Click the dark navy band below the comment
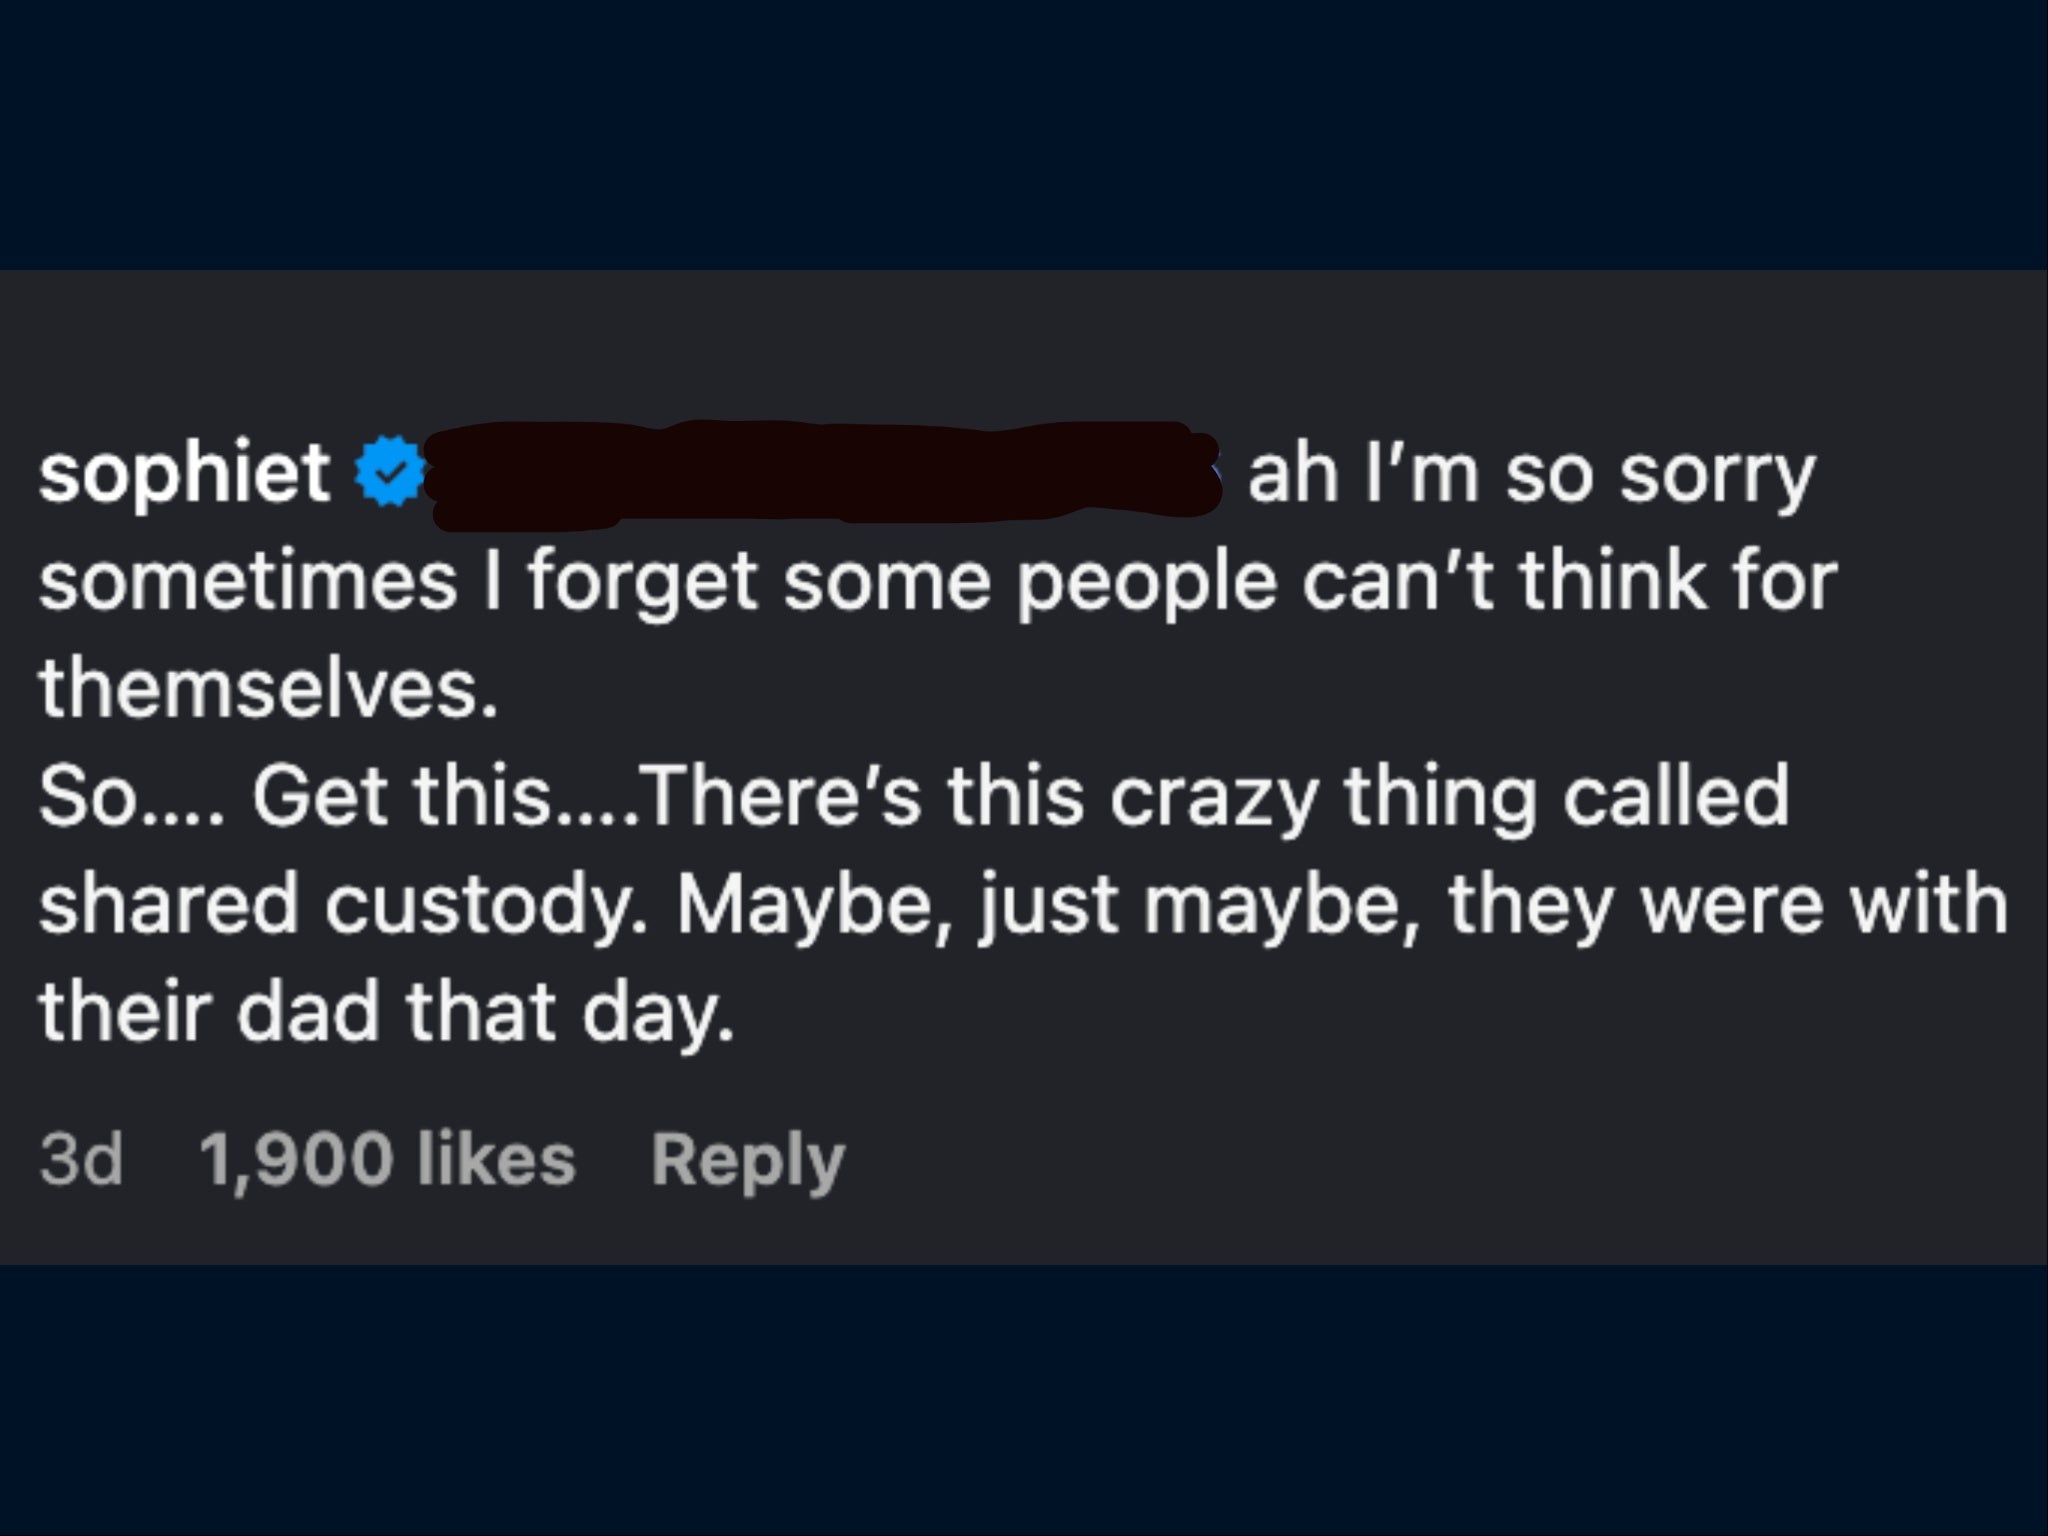Image resolution: width=2048 pixels, height=1536 pixels. coord(1024,1400)
